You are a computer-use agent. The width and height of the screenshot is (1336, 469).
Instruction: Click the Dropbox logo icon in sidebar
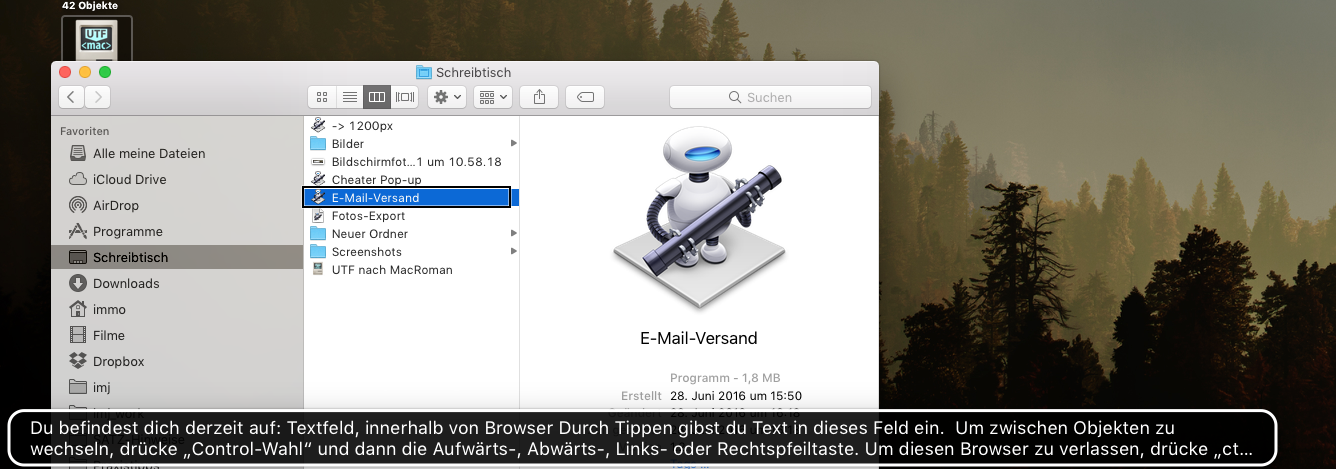pos(78,361)
